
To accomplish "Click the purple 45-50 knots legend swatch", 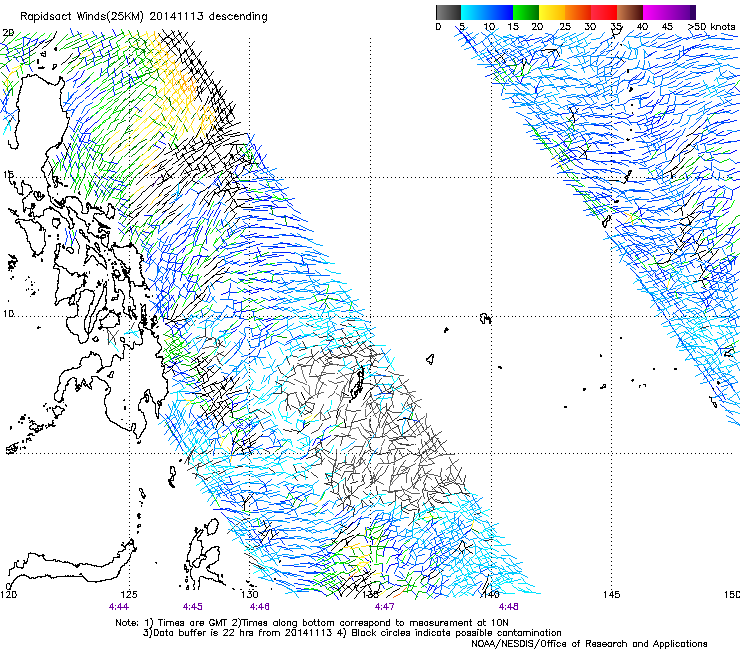I will [x=682, y=12].
